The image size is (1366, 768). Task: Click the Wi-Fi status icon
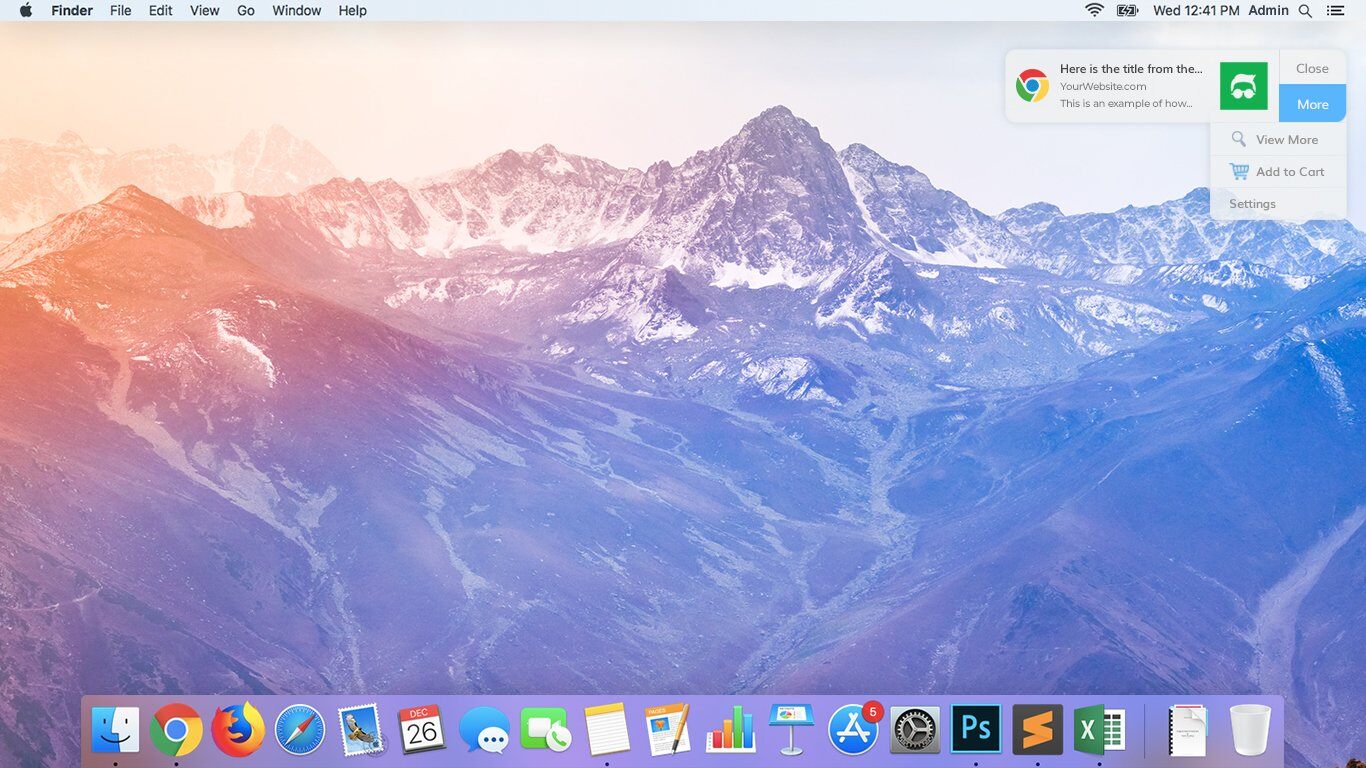pyautogui.click(x=1094, y=10)
